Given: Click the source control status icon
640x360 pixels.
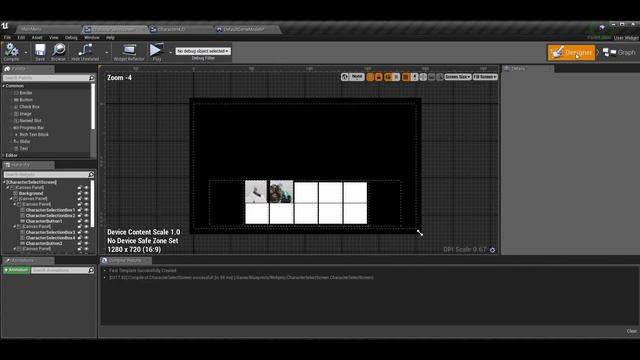Looking at the screenshot, I should pyautogui.click(x=602, y=27).
